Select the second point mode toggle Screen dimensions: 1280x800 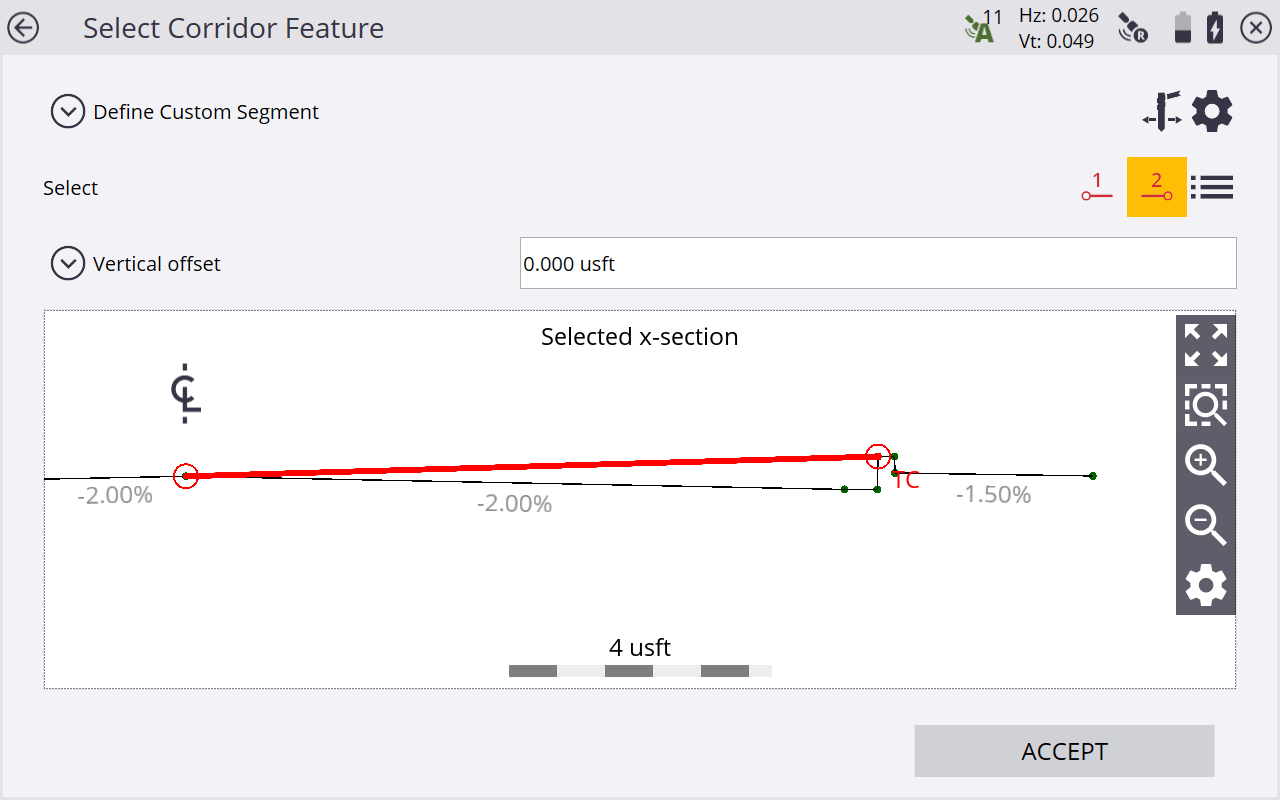tap(1157, 187)
